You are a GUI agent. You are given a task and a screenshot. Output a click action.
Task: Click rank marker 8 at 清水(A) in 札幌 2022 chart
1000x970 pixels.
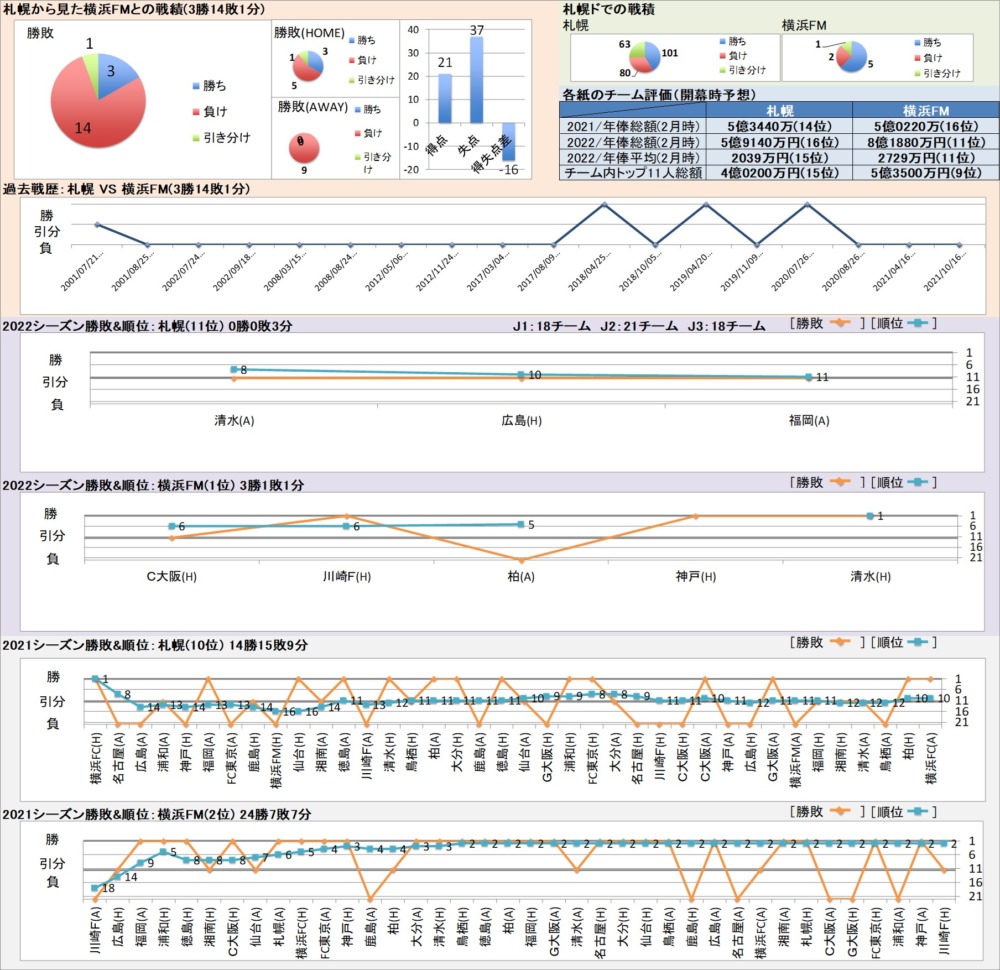tap(234, 370)
